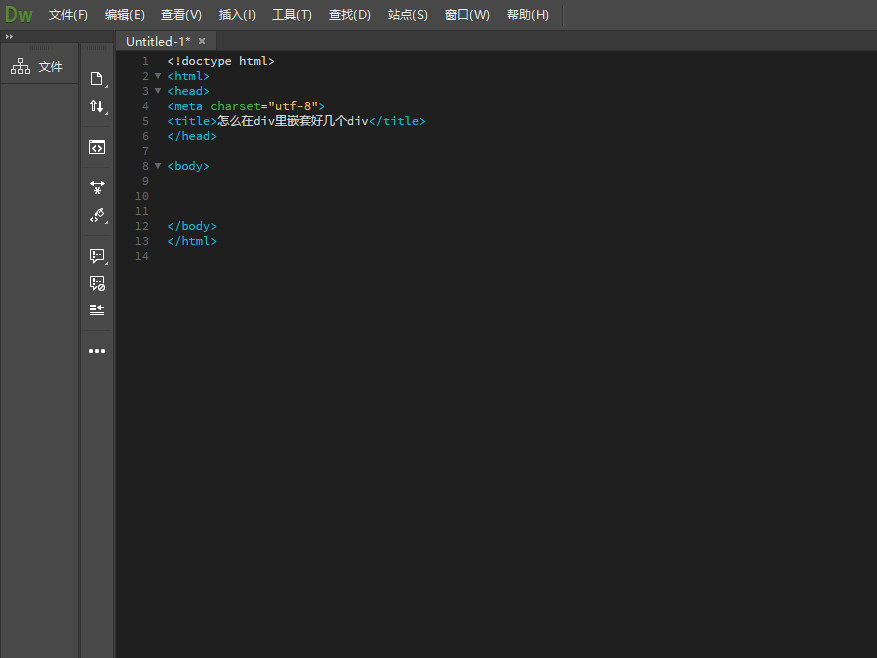Image resolution: width=877 pixels, height=658 pixels.
Task: Click the Dw Dreamweaver logo
Action: [18, 15]
